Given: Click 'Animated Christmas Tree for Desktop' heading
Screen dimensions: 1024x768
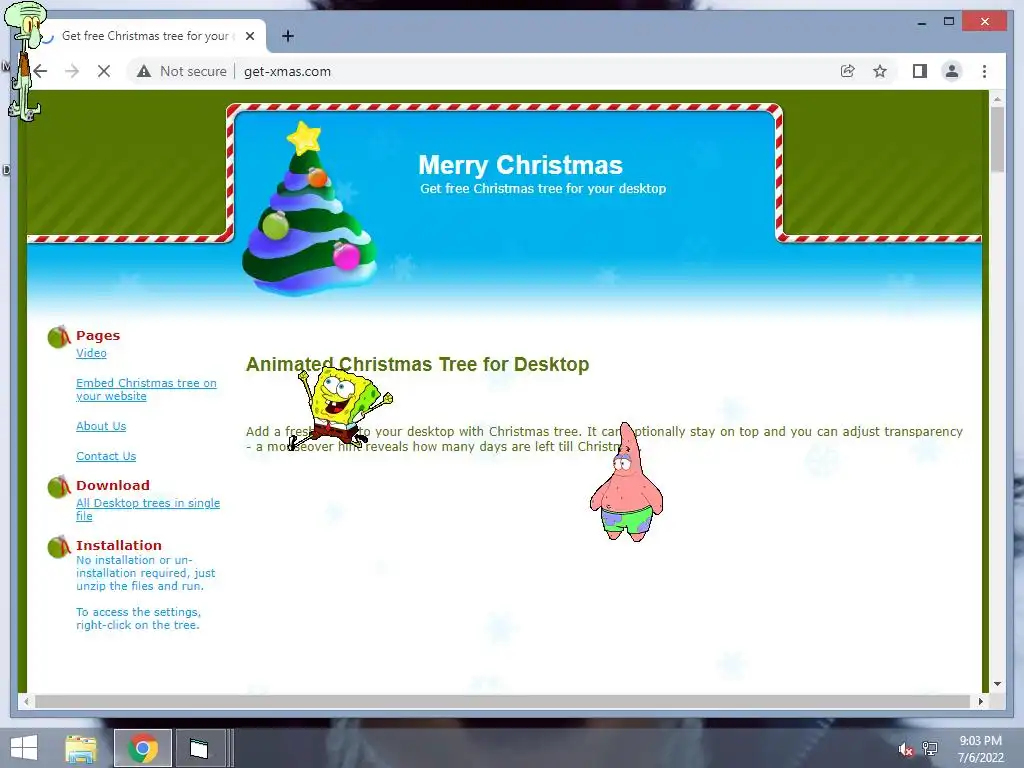Looking at the screenshot, I should point(417,364).
